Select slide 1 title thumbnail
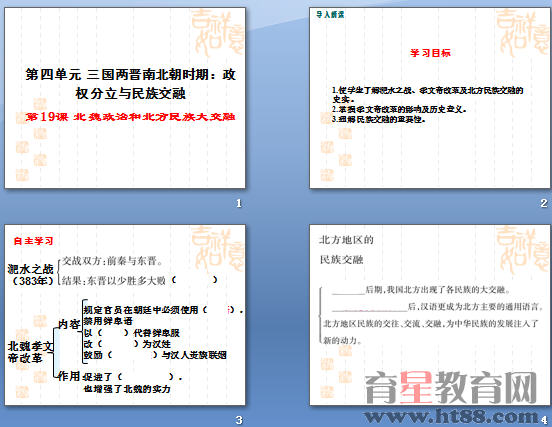Viewport: 552px width, 427px height. click(x=125, y=98)
